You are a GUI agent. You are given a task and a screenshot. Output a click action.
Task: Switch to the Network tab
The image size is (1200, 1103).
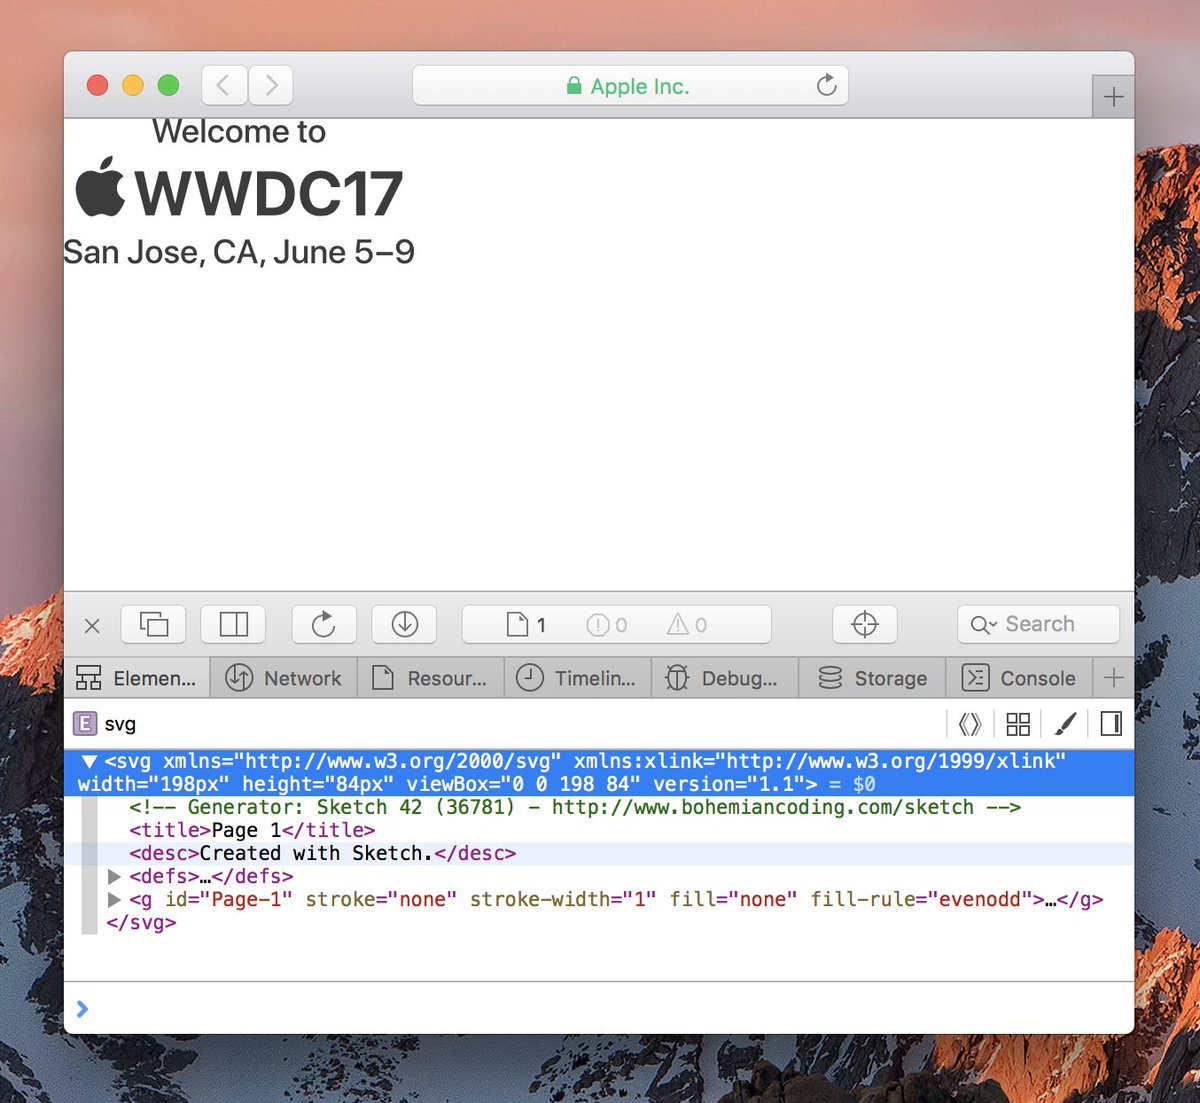pyautogui.click(x=284, y=678)
